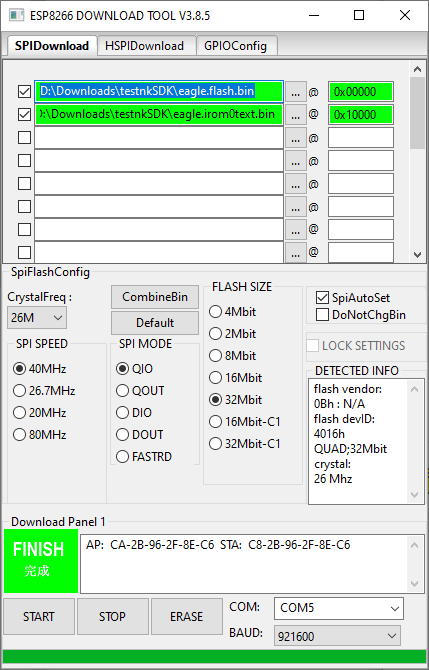Select the SPIDownload tab

(52, 45)
